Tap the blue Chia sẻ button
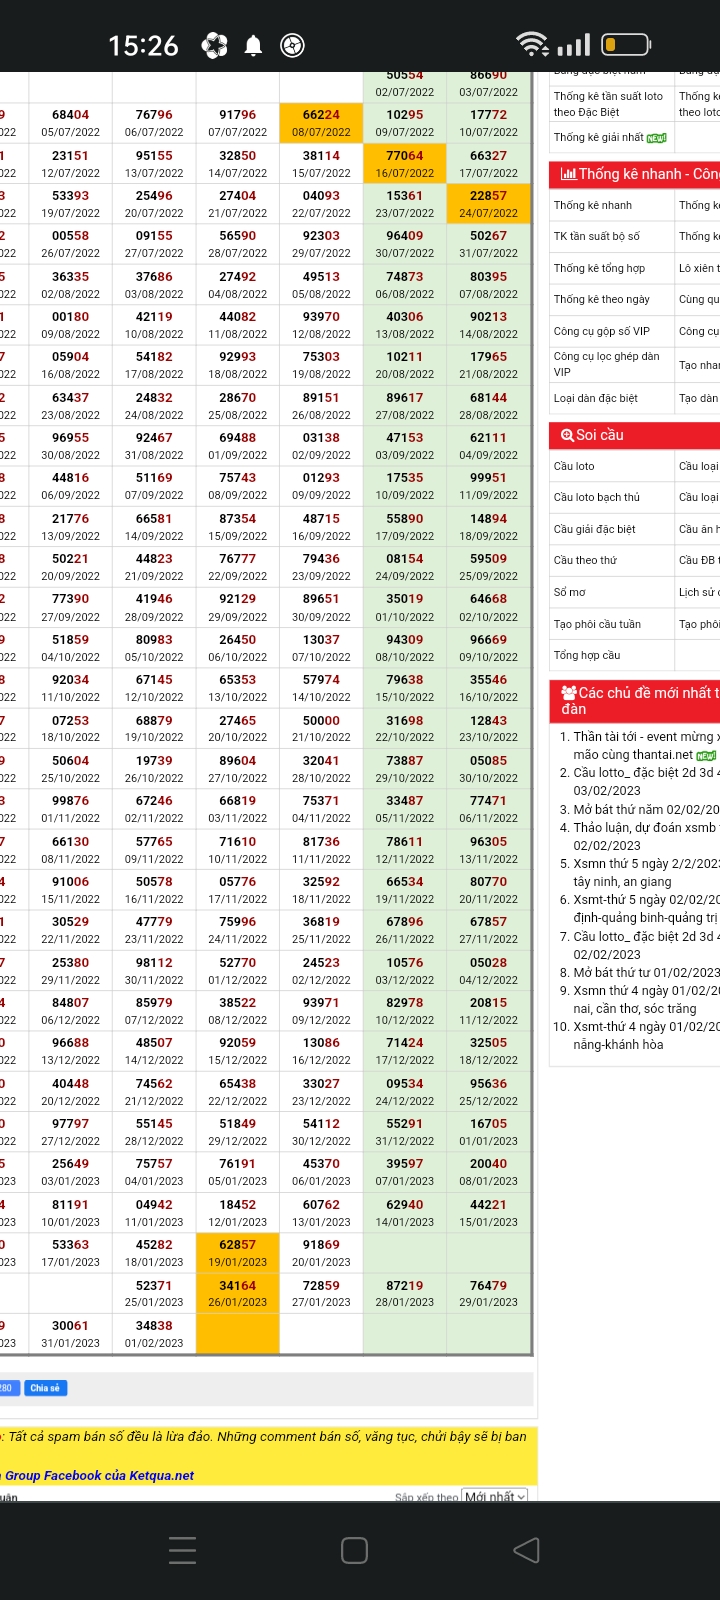 (45, 1388)
